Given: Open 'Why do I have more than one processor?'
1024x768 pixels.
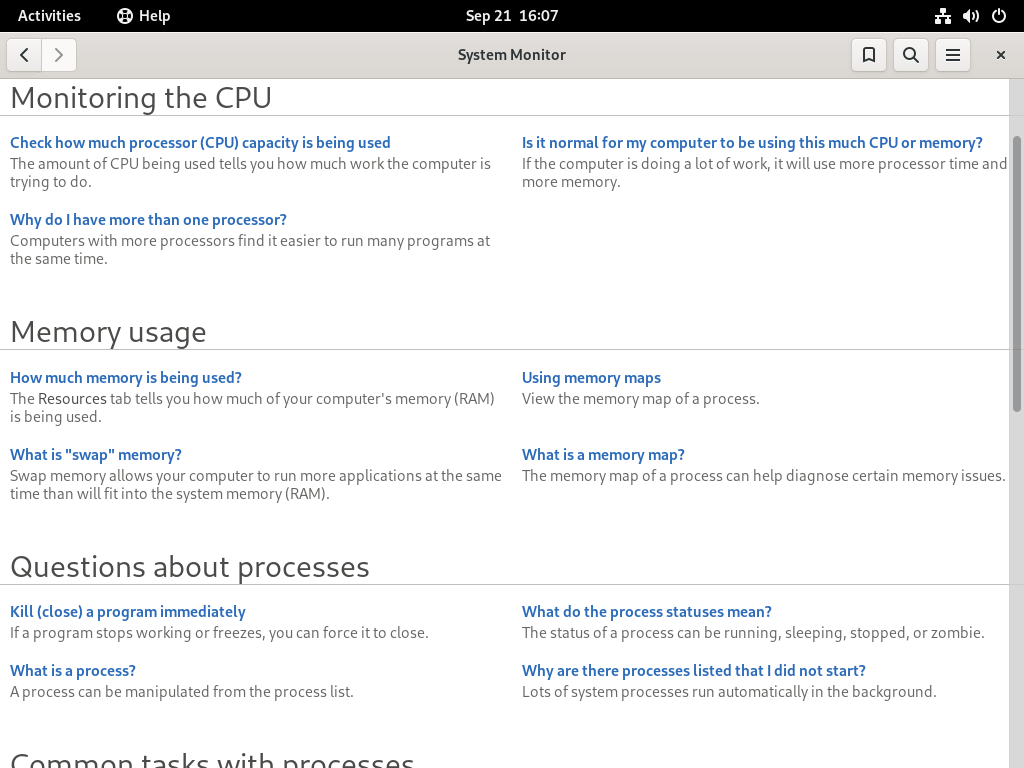Looking at the screenshot, I should tap(148, 219).
